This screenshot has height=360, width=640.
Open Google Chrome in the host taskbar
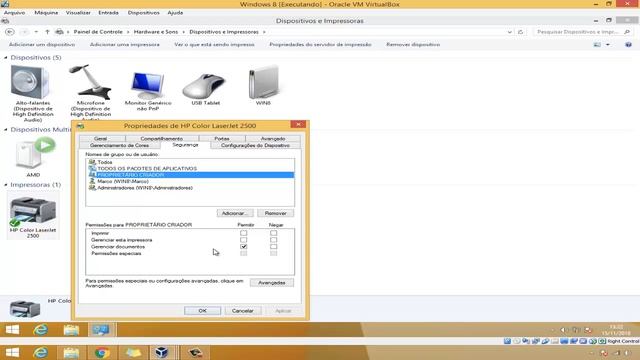click(x=102, y=352)
